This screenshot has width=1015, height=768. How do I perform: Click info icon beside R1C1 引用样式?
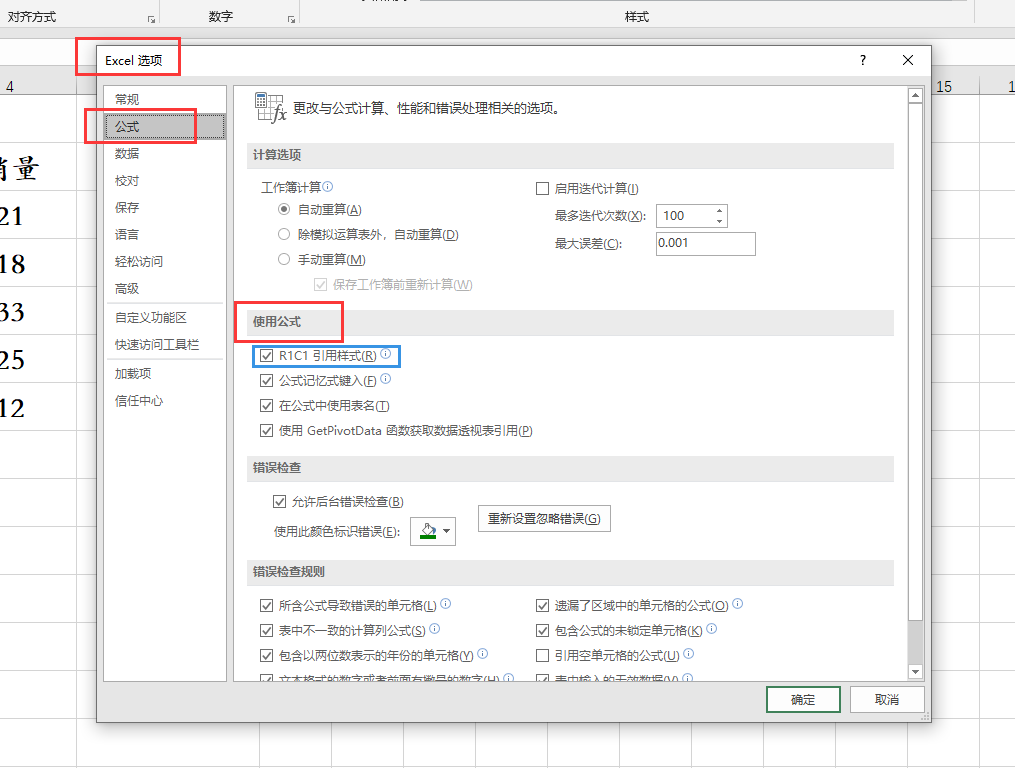point(385,354)
